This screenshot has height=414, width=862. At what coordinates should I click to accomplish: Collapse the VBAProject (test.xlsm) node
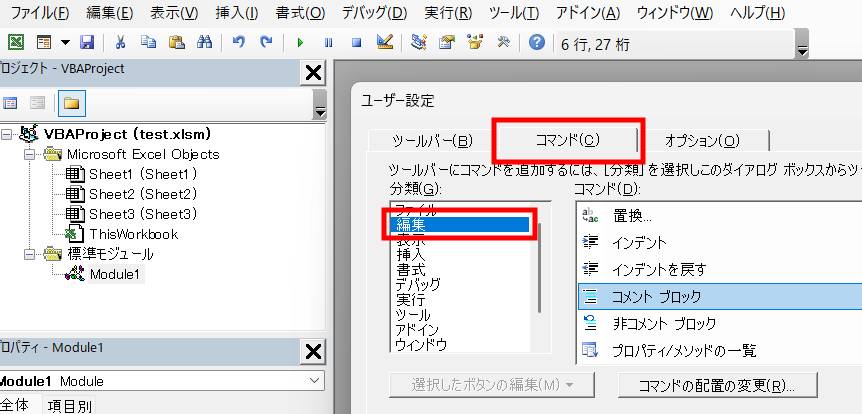pyautogui.click(x=6, y=134)
